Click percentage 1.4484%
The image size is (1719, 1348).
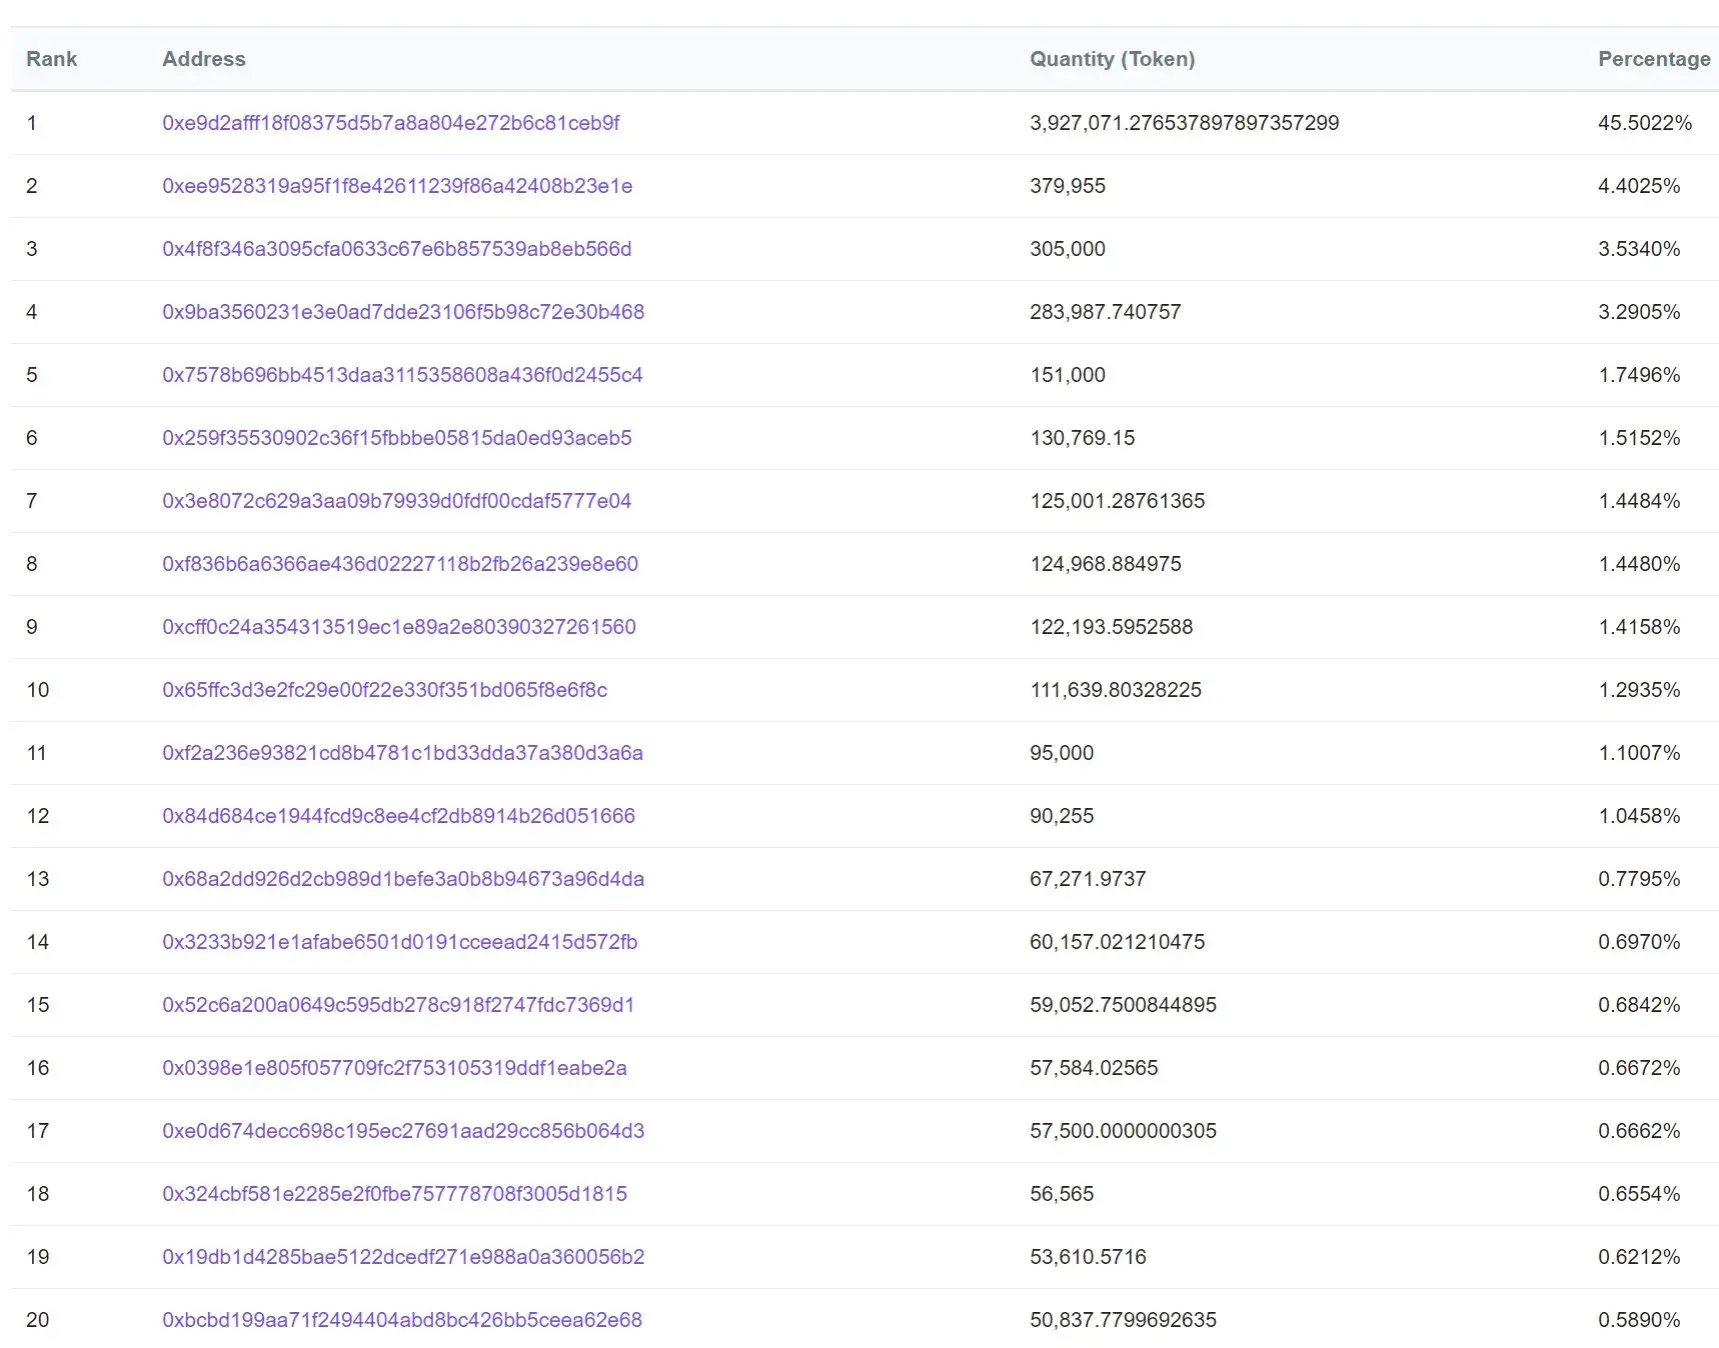[x=1639, y=501]
